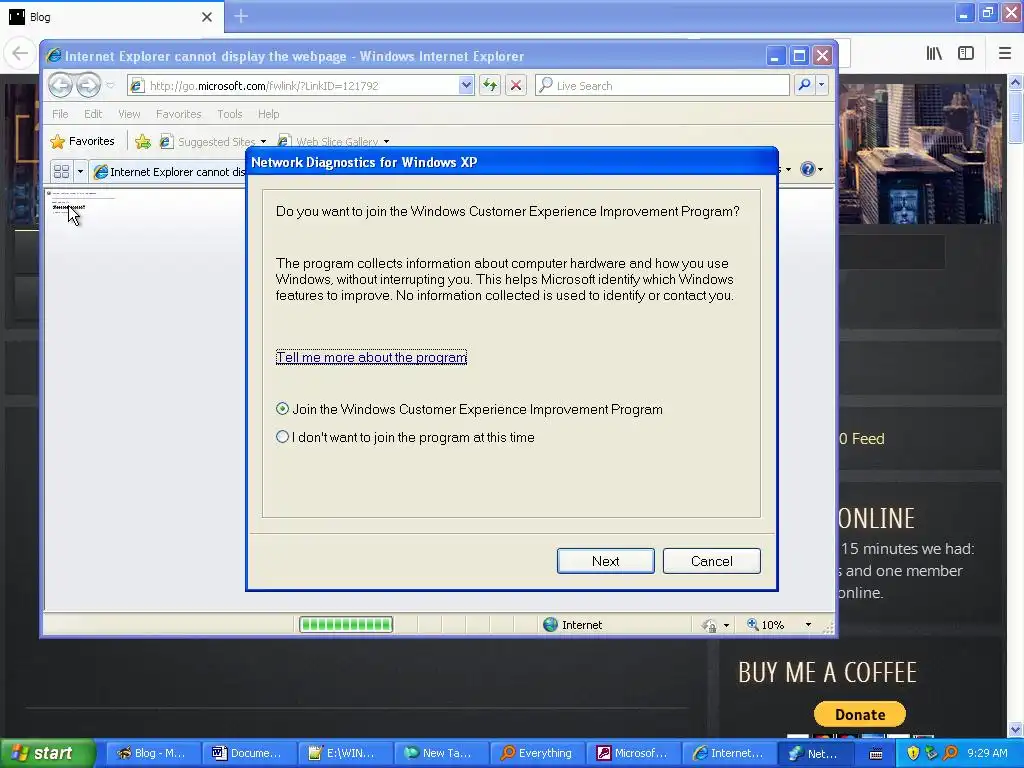Click the security shield tray icon
Image resolution: width=1024 pixels, height=768 pixels.
[913, 753]
